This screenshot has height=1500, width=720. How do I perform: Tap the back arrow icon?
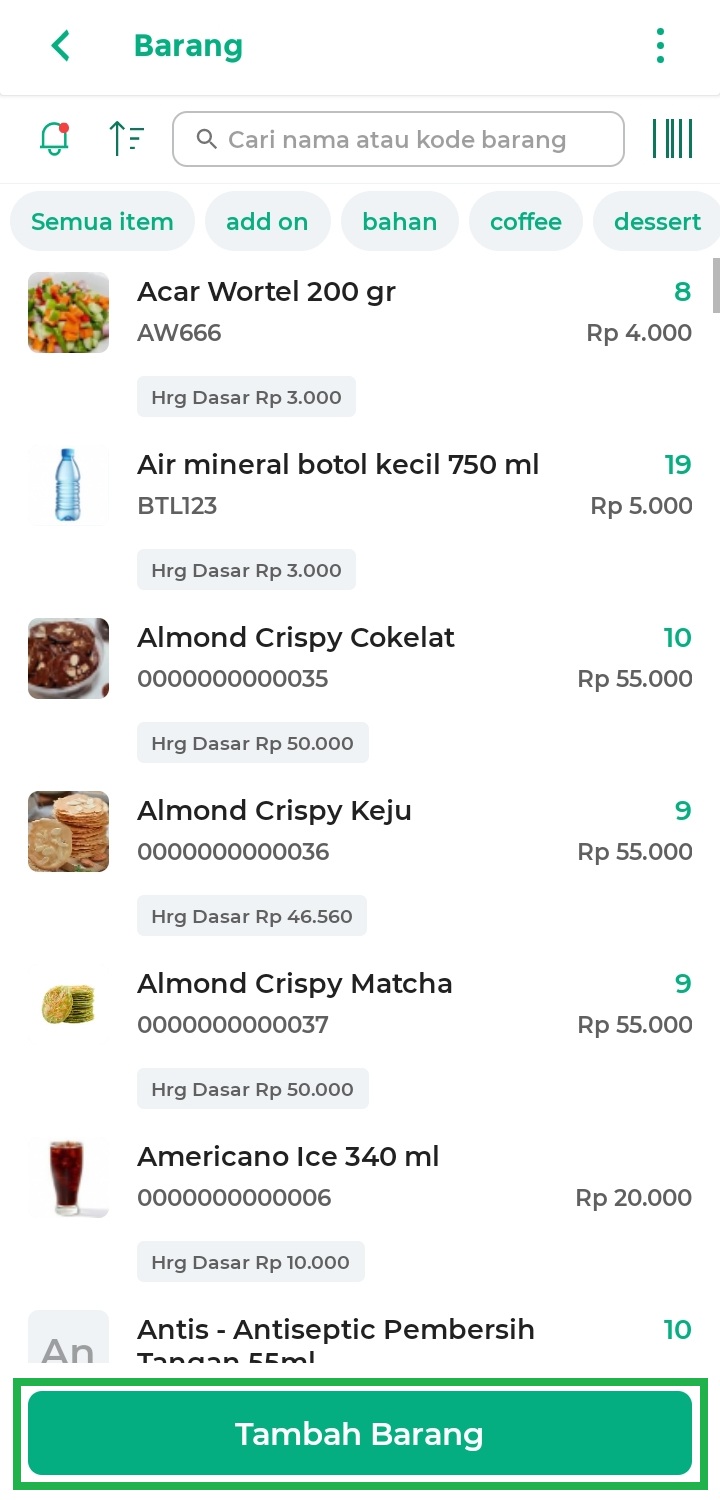click(x=61, y=46)
